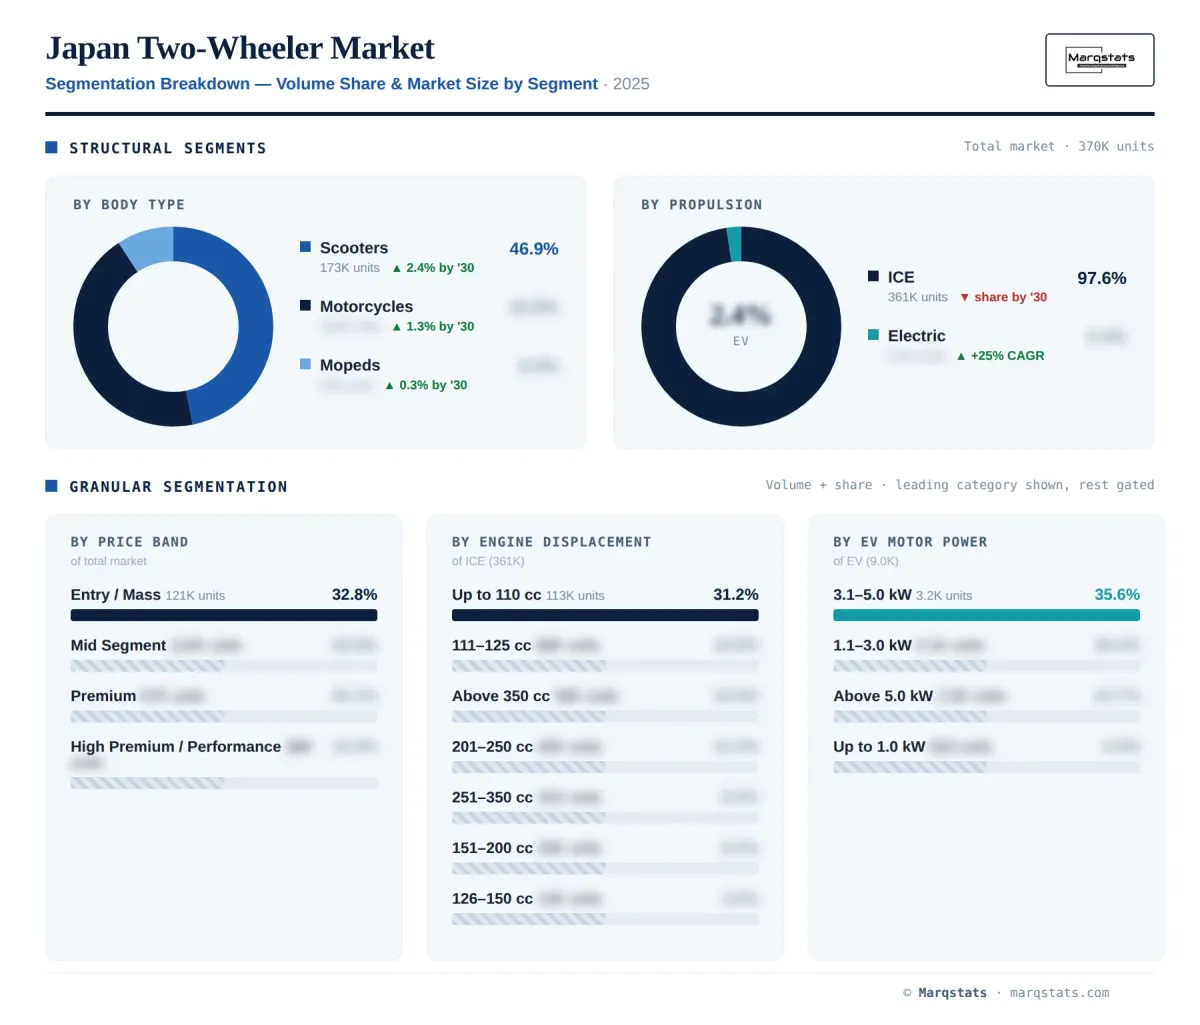Click the 'Entry / Mass' row label
Viewport: 1200px width, 1025px height.
point(116,595)
